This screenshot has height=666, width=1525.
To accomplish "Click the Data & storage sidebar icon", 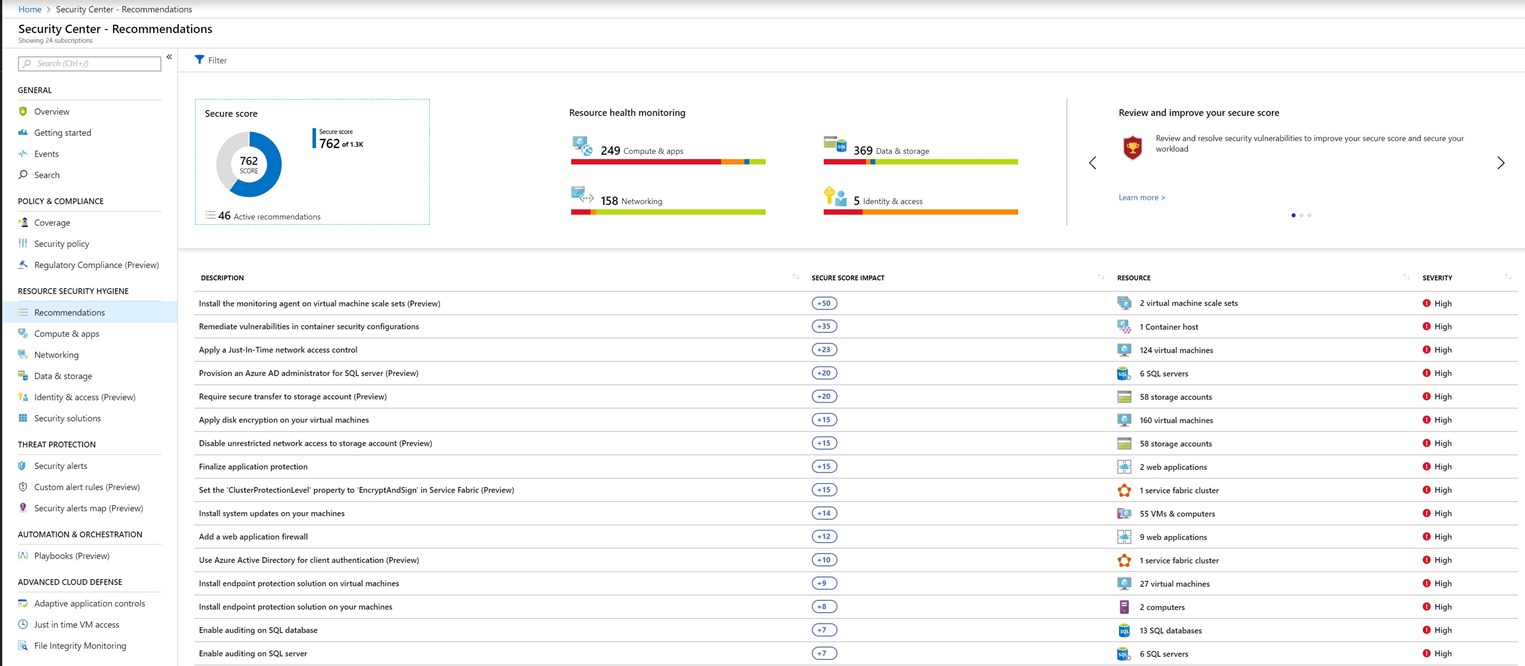I will pyautogui.click(x=23, y=375).
